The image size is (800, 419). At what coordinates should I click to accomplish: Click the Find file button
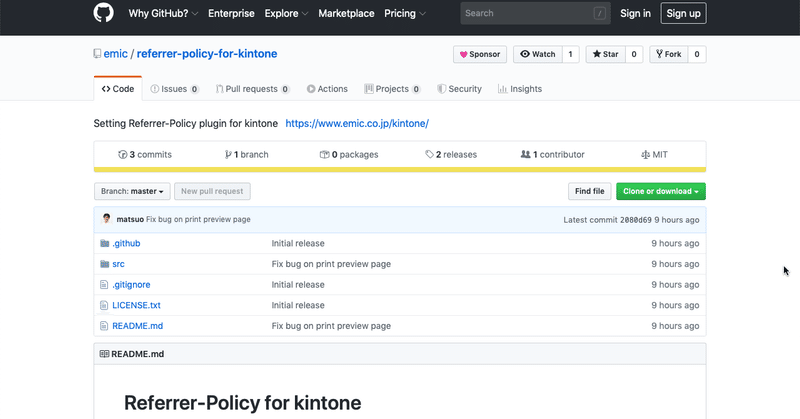pyautogui.click(x=589, y=191)
